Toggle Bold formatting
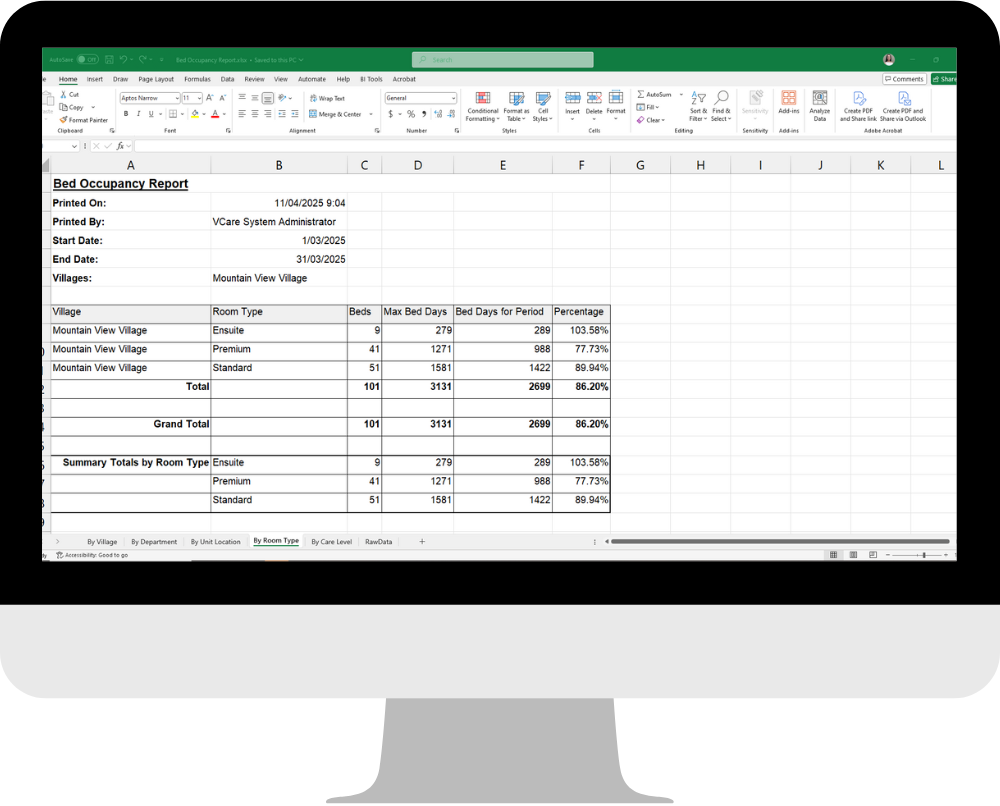Image resolution: width=1000 pixels, height=806 pixels. [x=126, y=114]
